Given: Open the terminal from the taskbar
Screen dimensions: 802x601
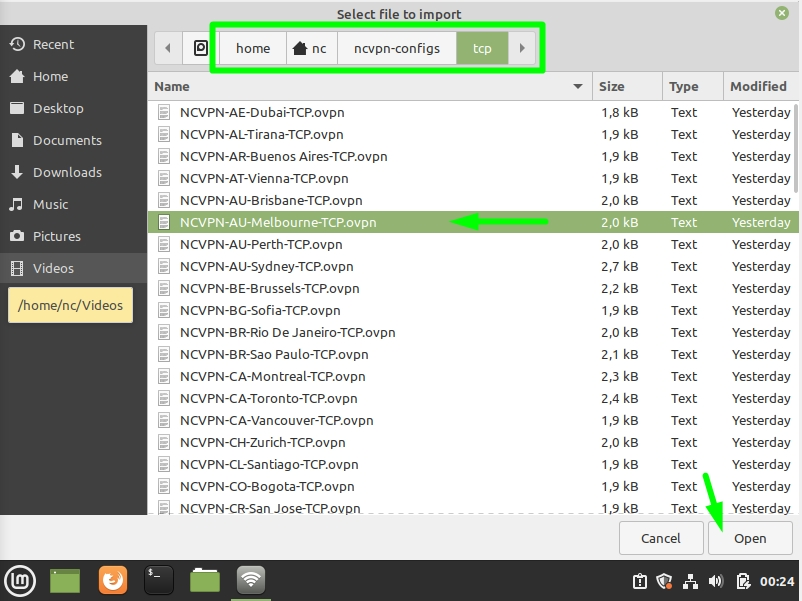Looking at the screenshot, I should pyautogui.click(x=158, y=580).
